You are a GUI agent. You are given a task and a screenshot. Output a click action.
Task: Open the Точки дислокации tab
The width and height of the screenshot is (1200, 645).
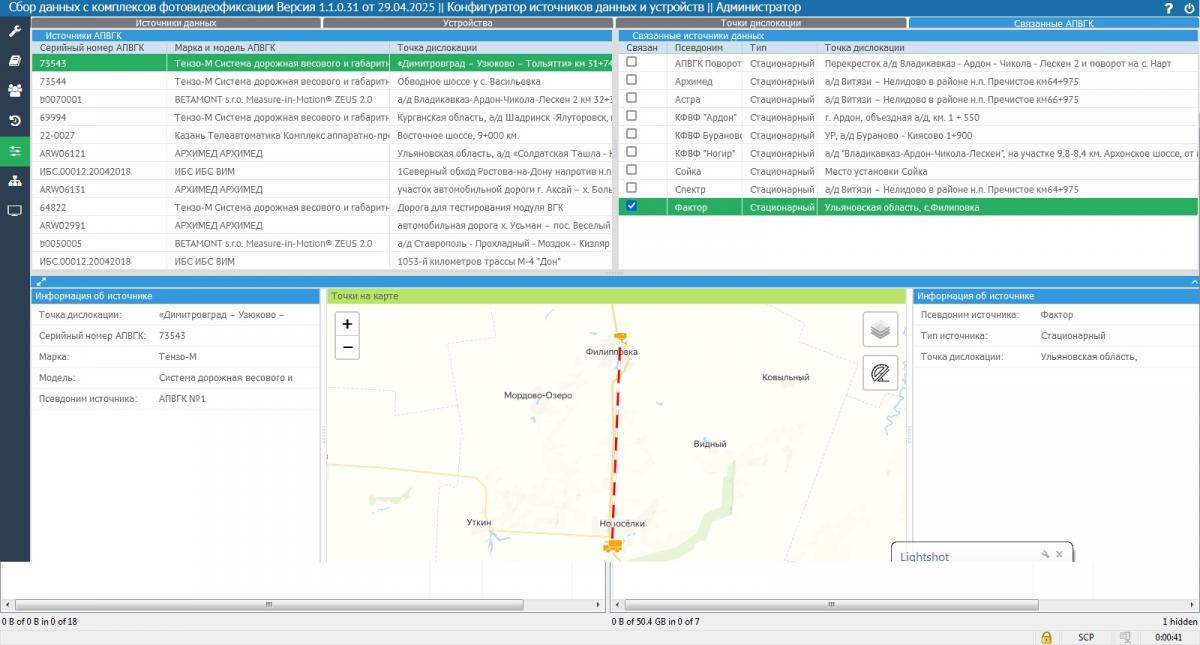(x=760, y=22)
